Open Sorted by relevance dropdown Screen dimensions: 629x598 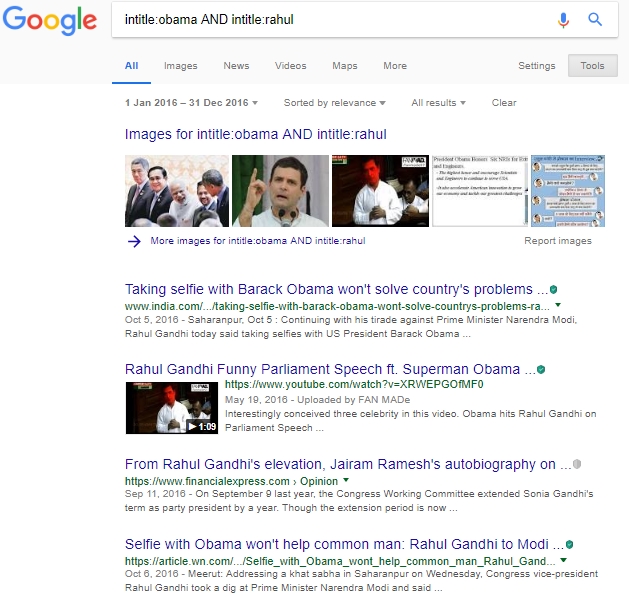(x=335, y=103)
